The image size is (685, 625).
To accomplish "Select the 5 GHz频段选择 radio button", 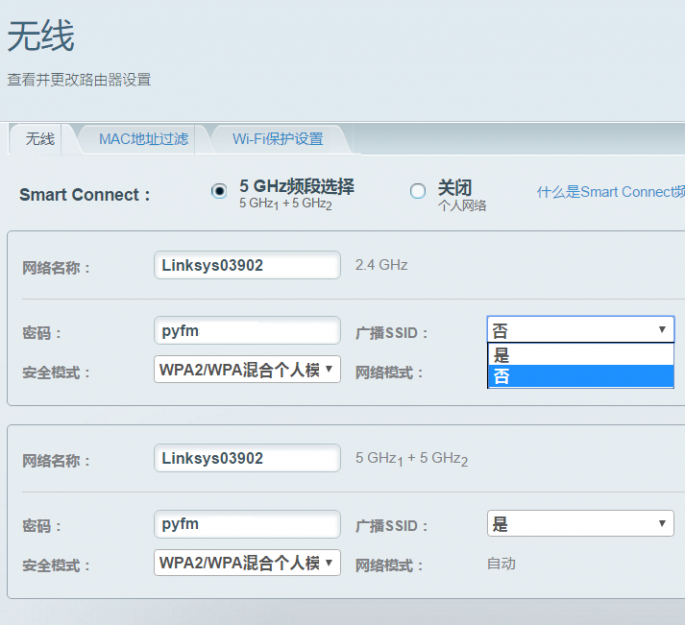I will (x=219, y=191).
